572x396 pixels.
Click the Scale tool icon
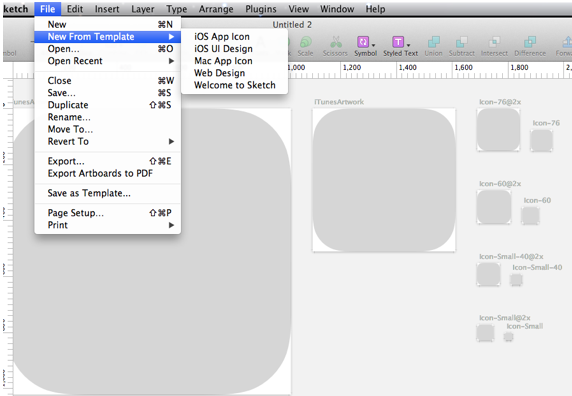tap(306, 42)
